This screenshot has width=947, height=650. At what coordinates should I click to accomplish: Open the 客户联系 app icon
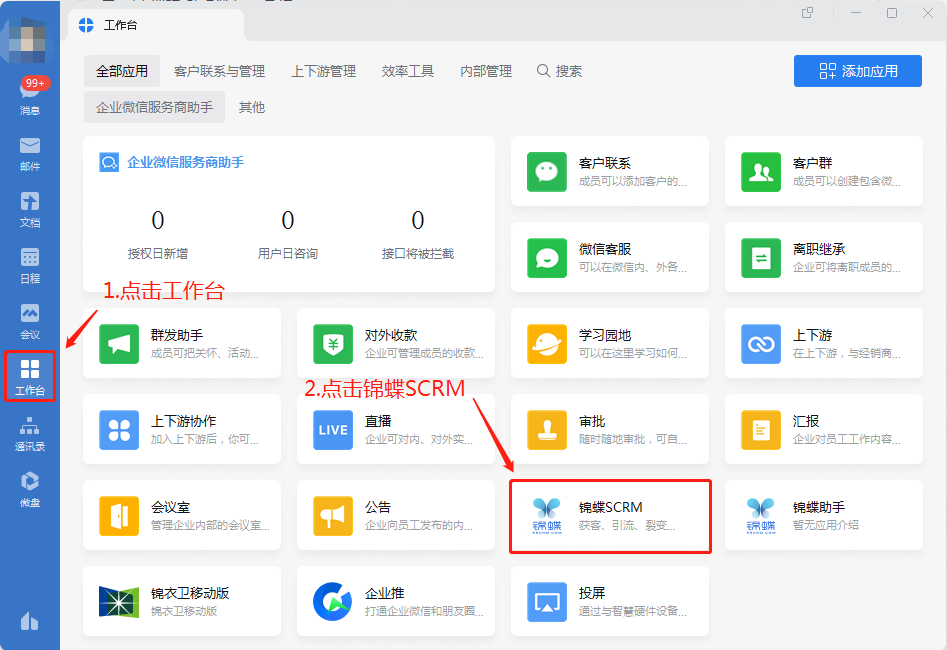tap(547, 172)
